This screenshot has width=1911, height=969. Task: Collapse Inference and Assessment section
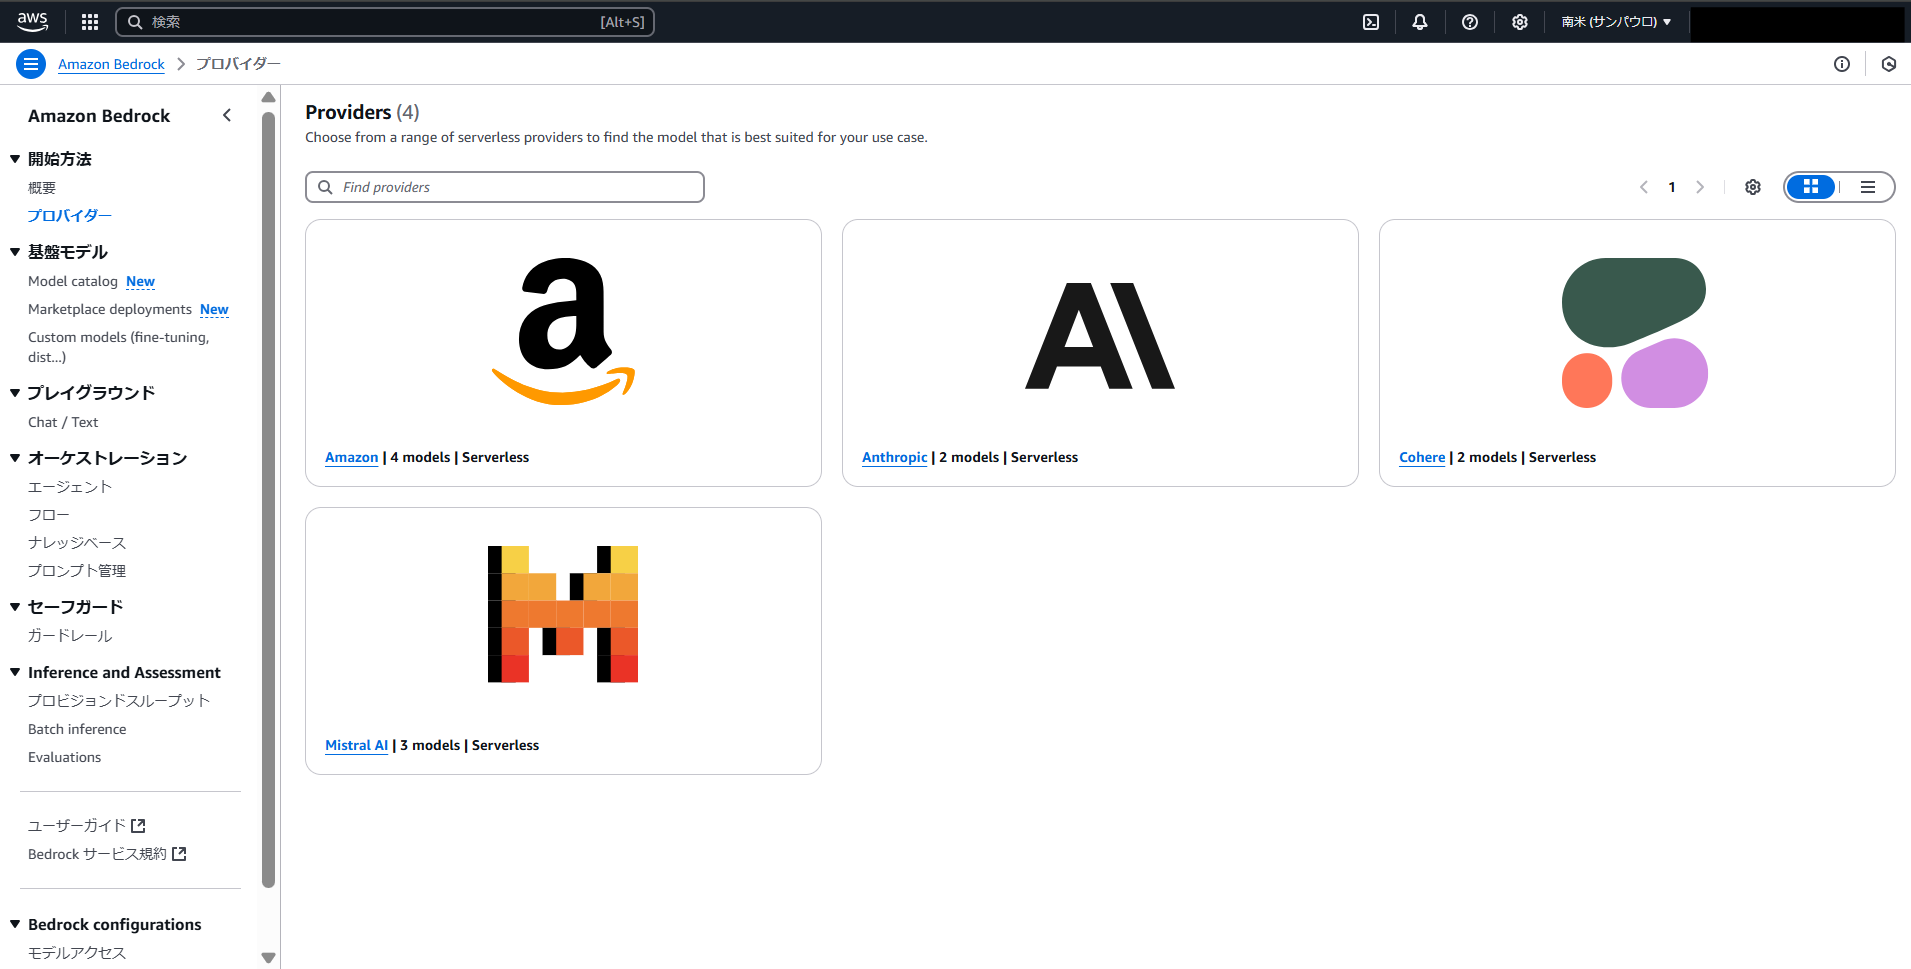15,673
